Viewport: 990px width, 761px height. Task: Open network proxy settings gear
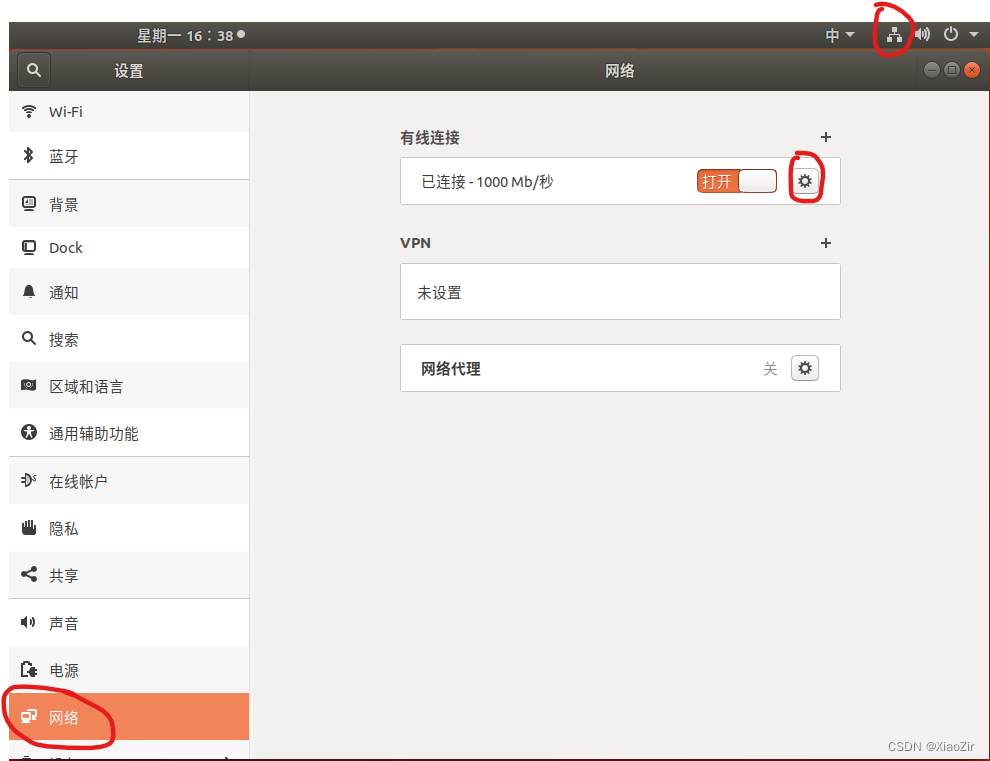(x=805, y=368)
